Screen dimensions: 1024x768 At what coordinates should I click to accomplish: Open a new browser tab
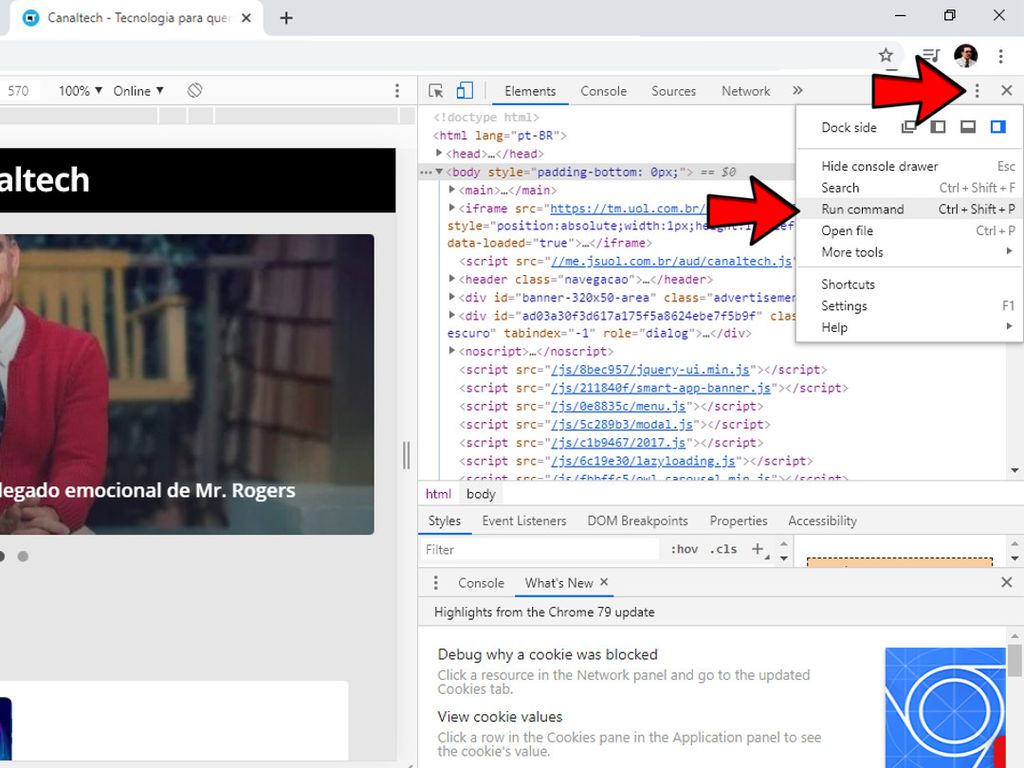tap(286, 18)
